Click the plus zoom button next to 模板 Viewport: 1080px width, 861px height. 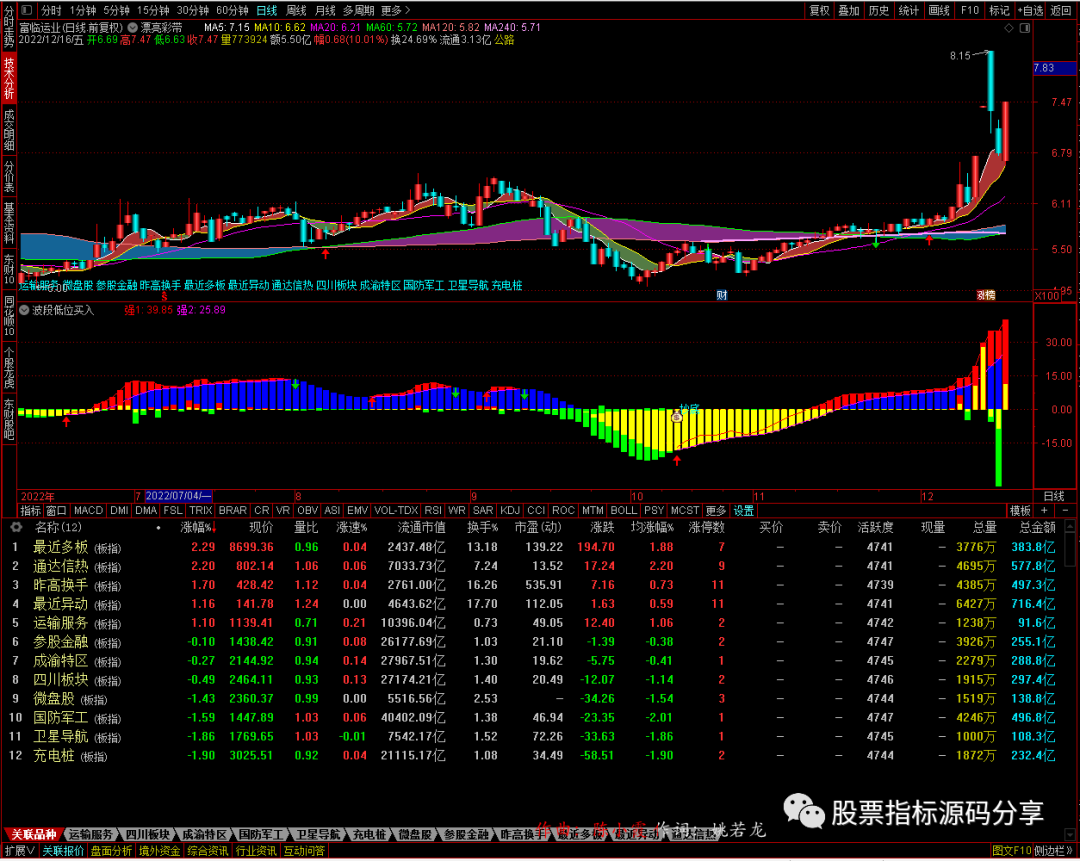click(x=1044, y=510)
